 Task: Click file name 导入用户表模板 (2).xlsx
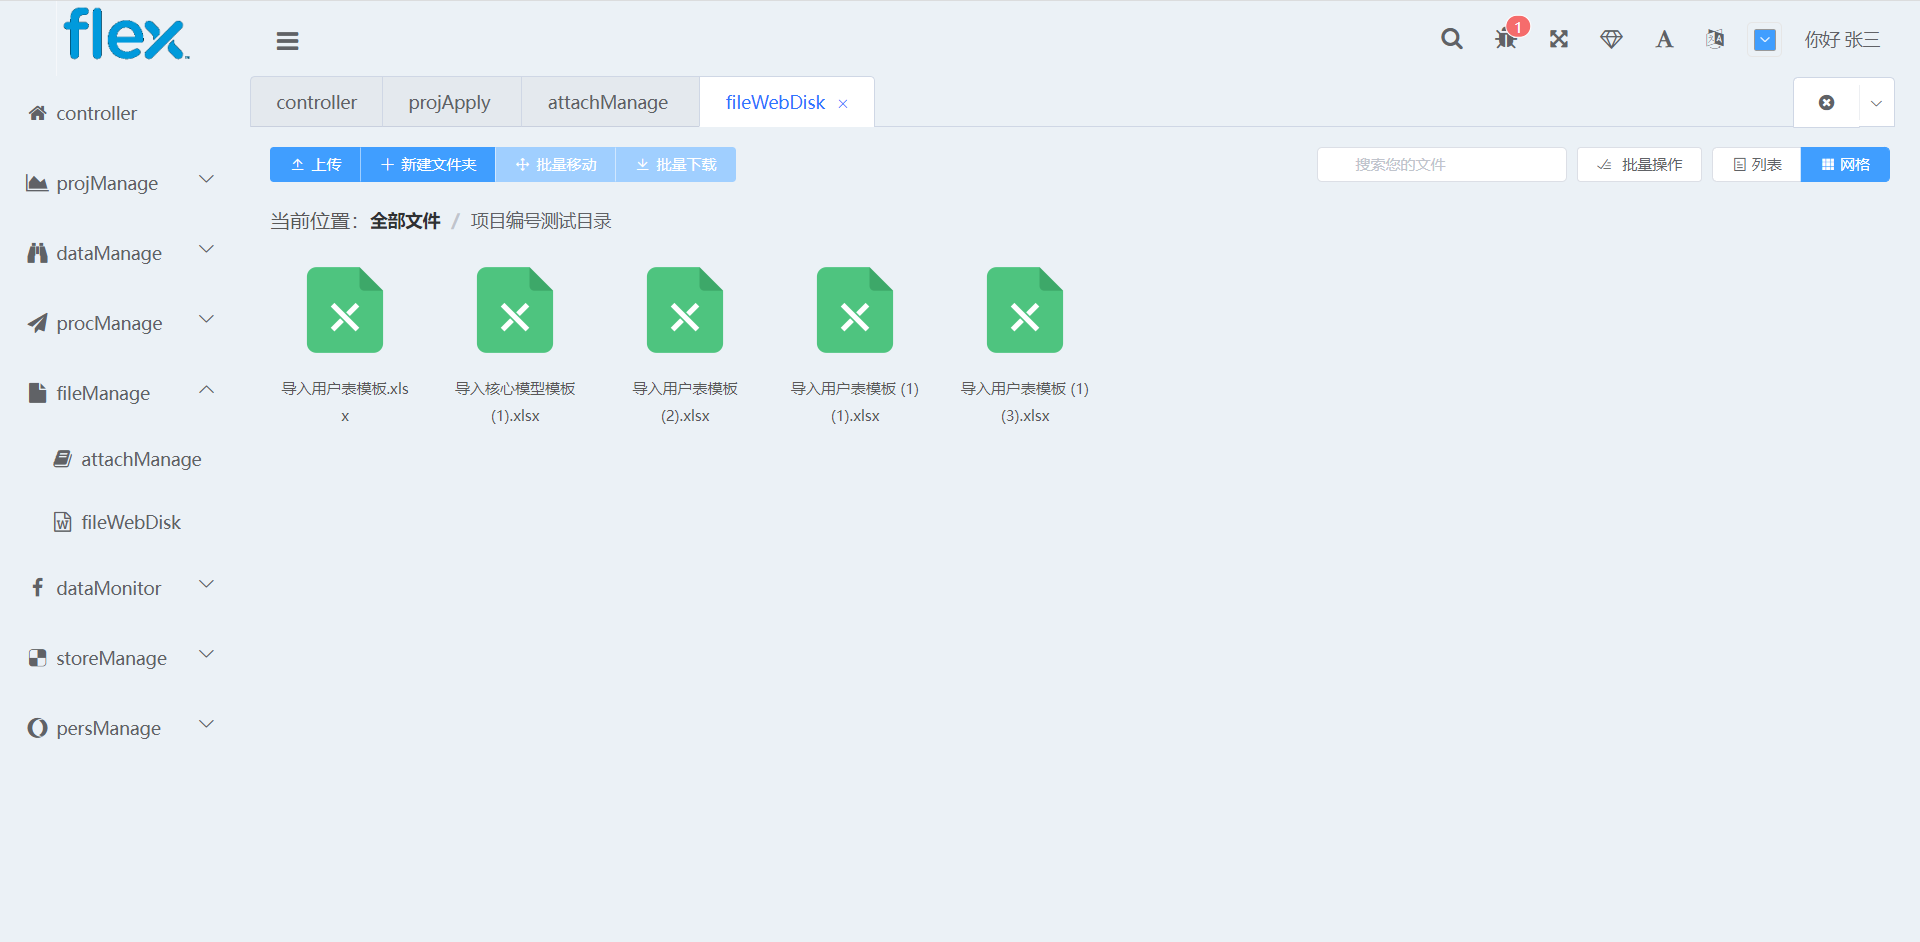(685, 402)
